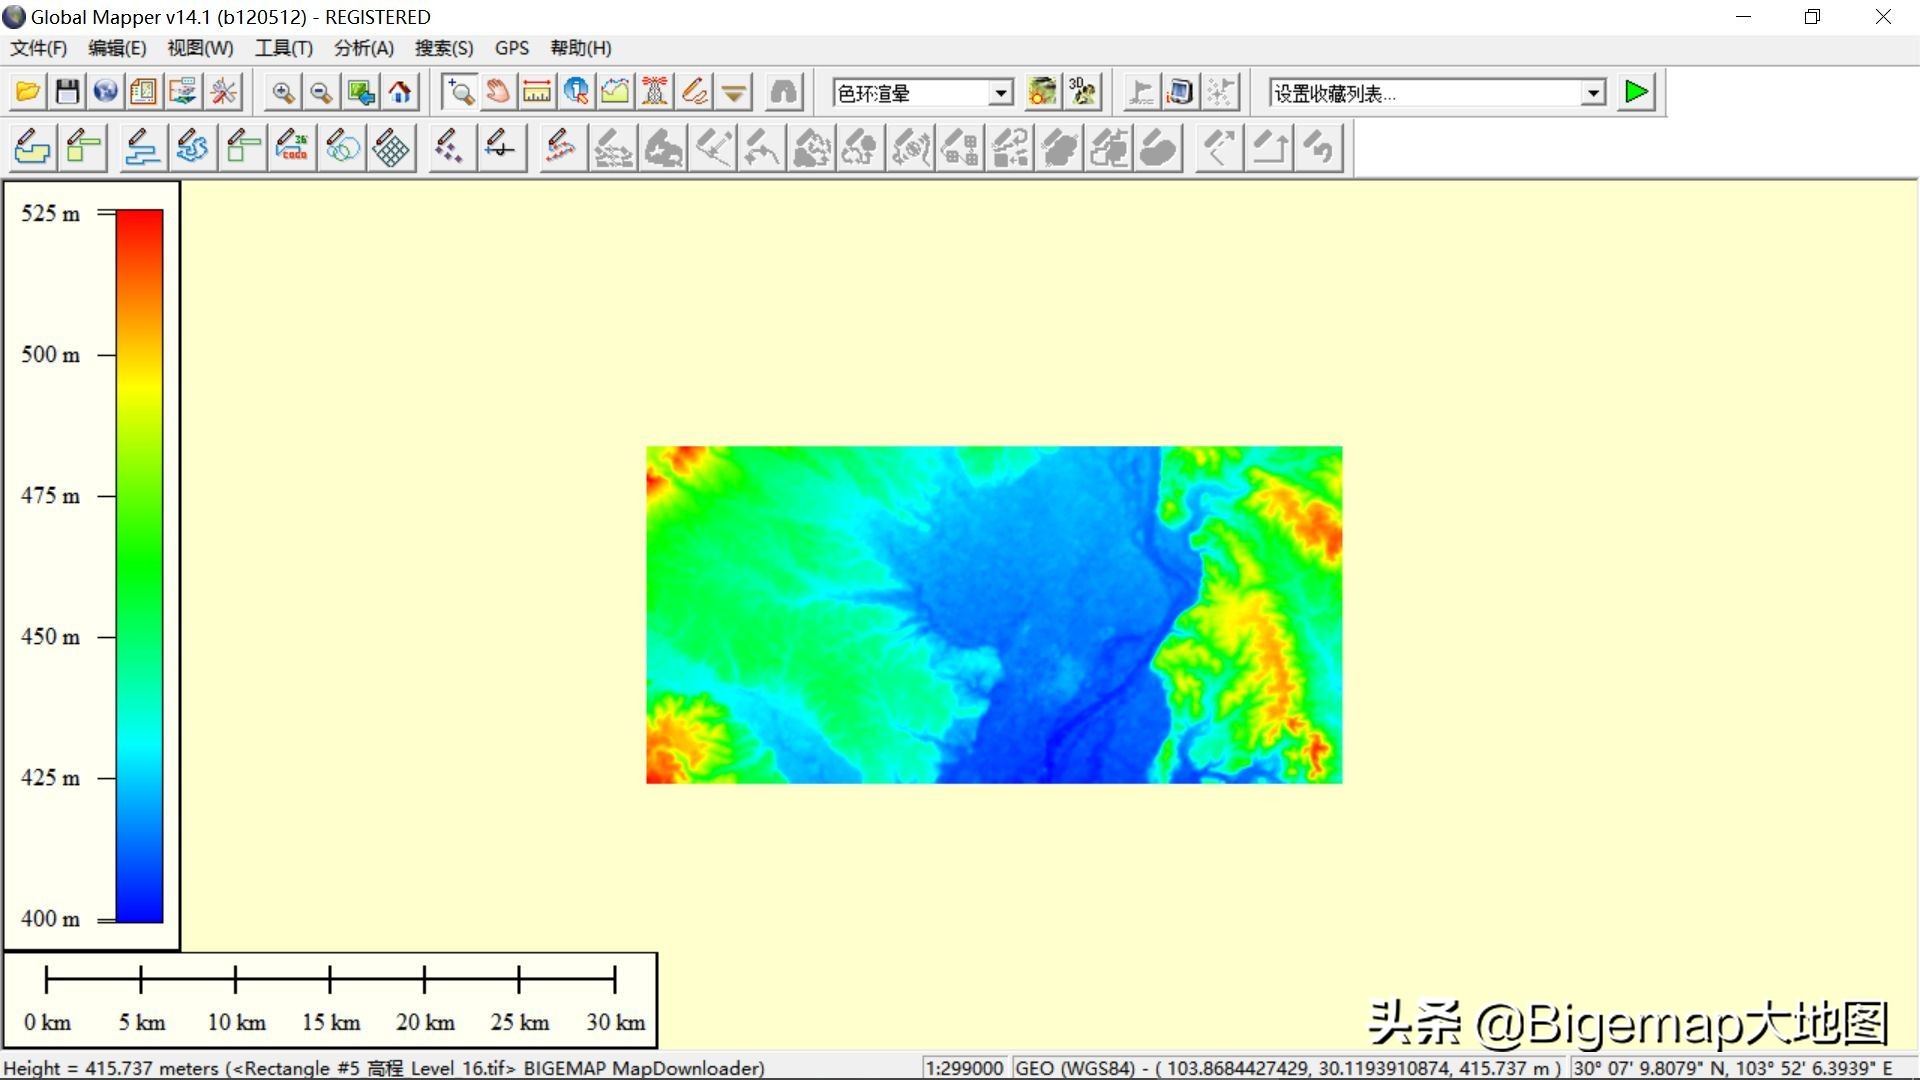Select the Path Profile tool icon

click(615, 93)
